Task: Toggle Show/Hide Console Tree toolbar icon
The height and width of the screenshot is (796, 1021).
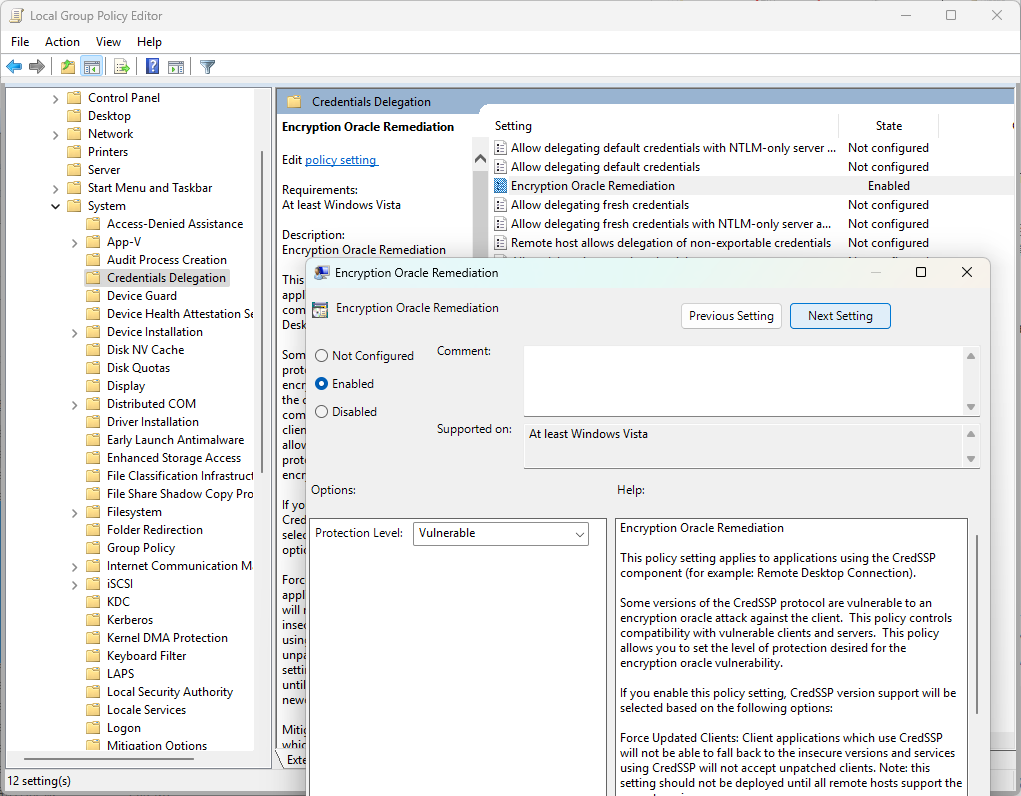Action: (92, 66)
